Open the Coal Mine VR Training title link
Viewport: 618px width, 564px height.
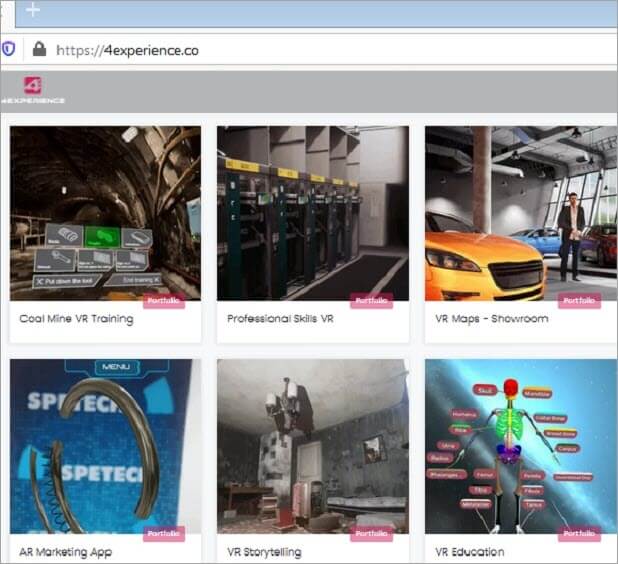pos(76,319)
